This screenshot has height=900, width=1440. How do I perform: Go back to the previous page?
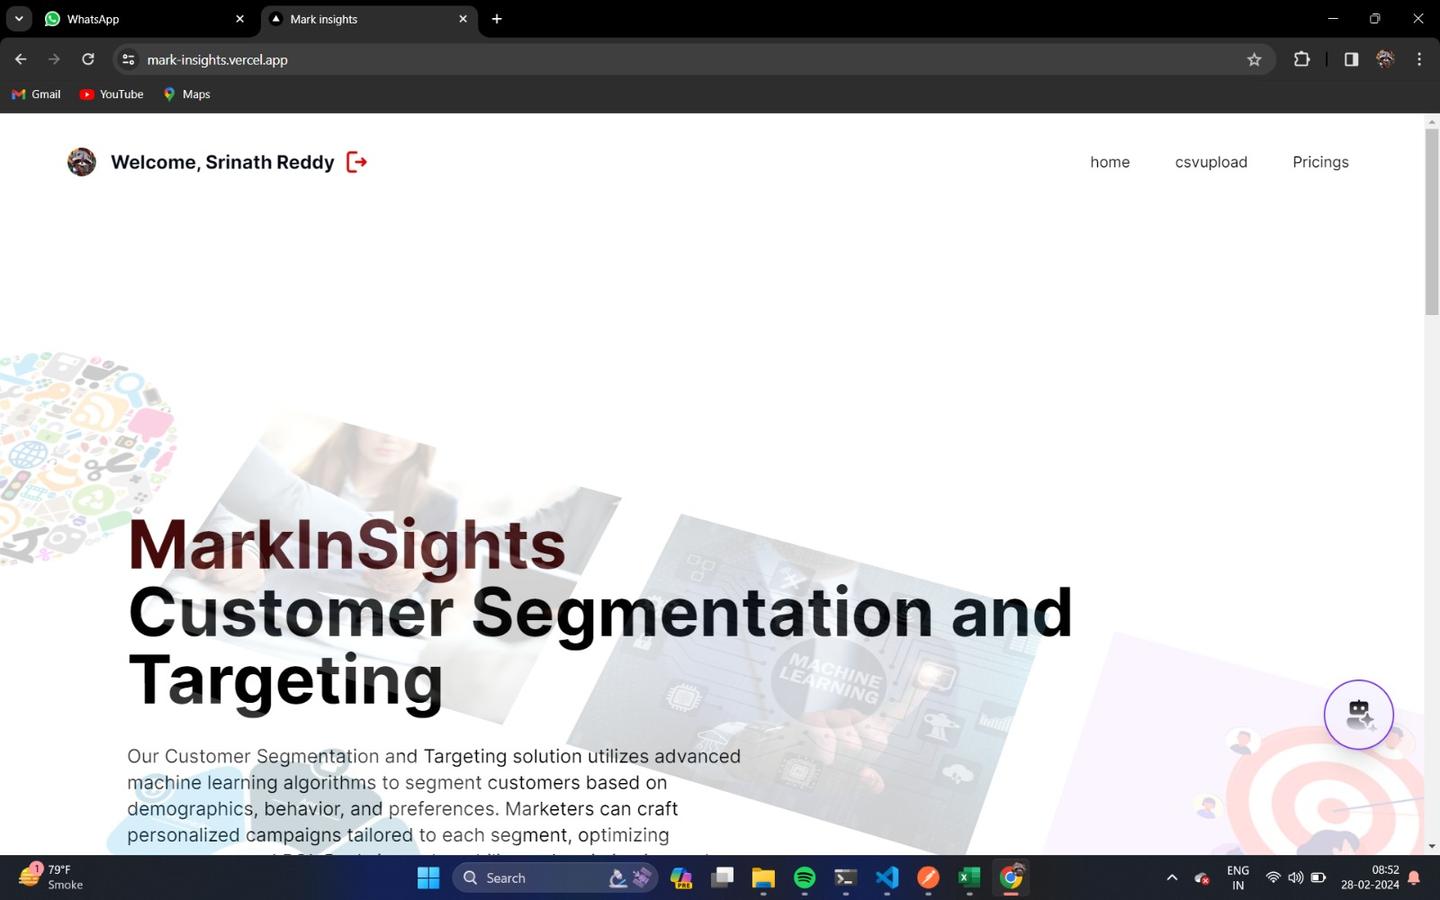(x=21, y=59)
